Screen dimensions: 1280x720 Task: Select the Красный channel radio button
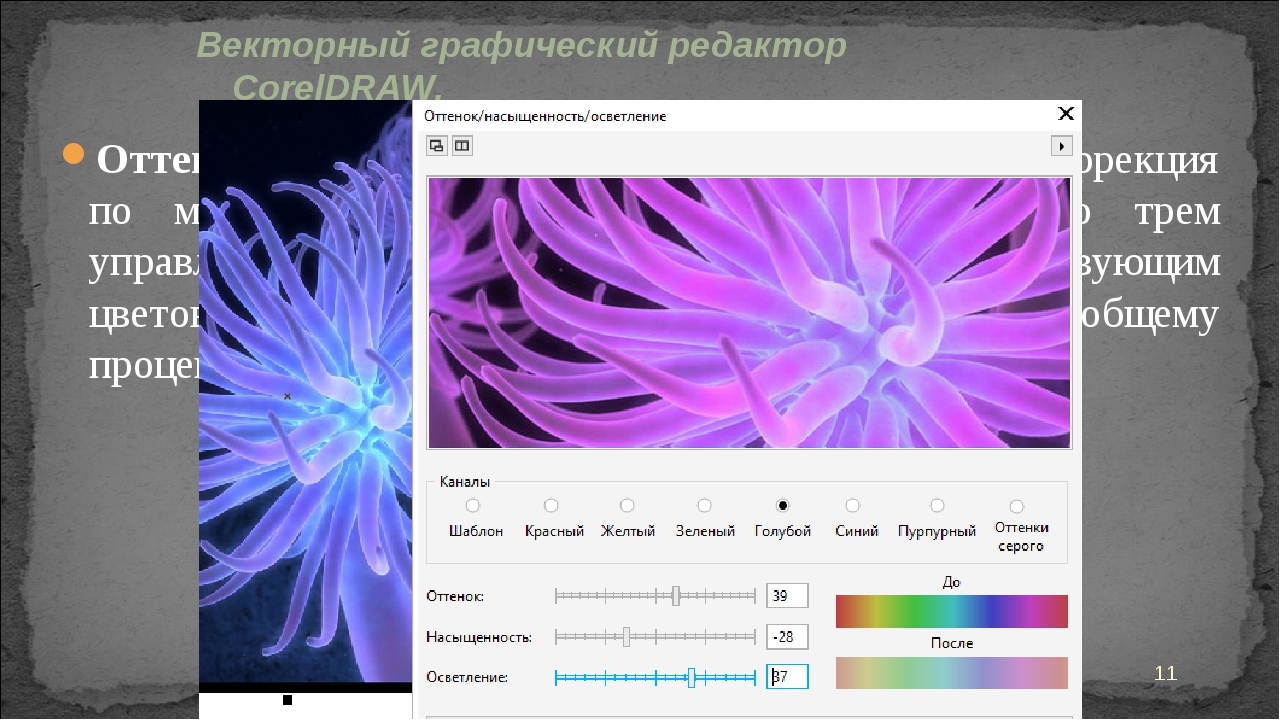pyautogui.click(x=551, y=506)
